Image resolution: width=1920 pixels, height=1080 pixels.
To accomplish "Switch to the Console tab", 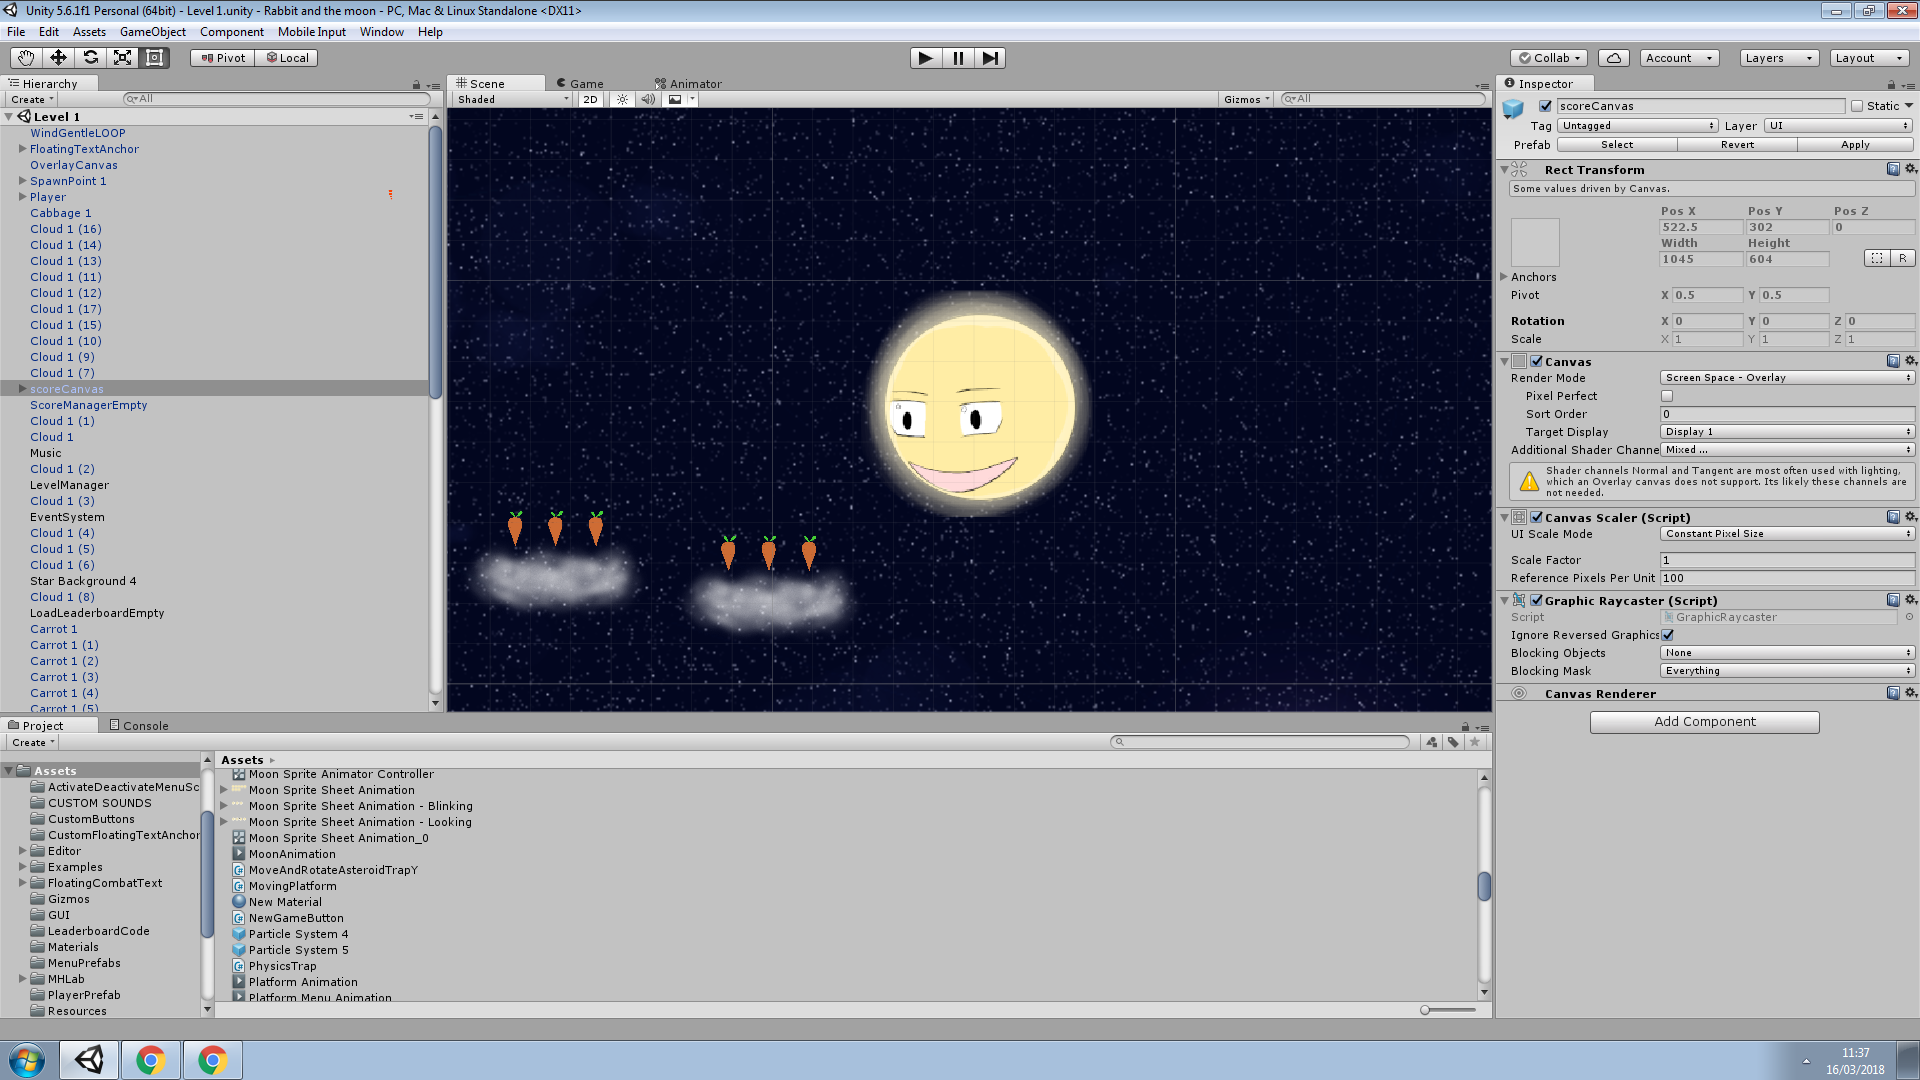I will tap(140, 726).
